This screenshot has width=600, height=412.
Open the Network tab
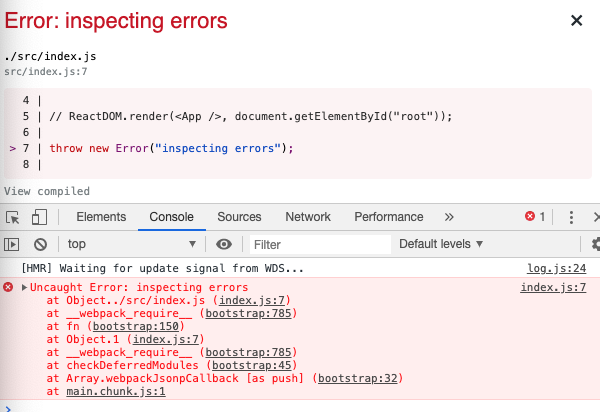point(308,217)
